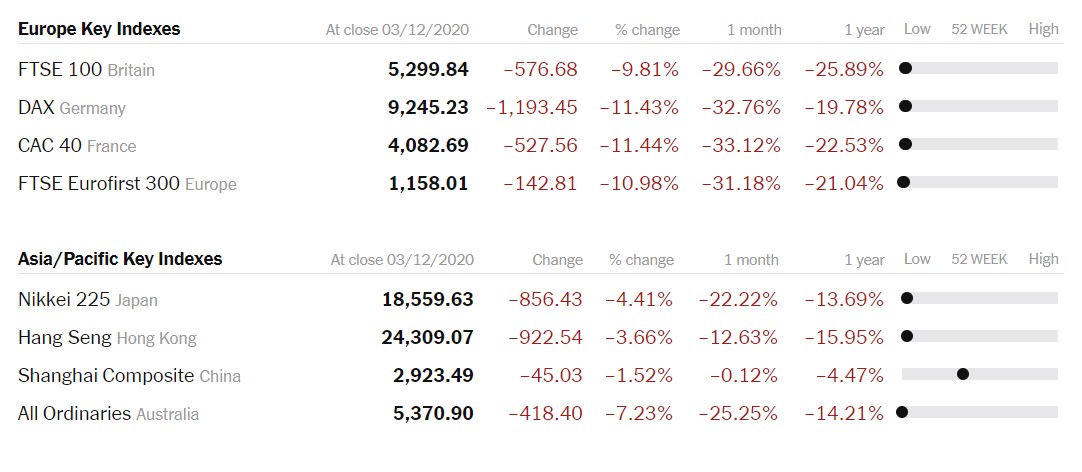Click the Europe Key Indexes heading

click(99, 29)
